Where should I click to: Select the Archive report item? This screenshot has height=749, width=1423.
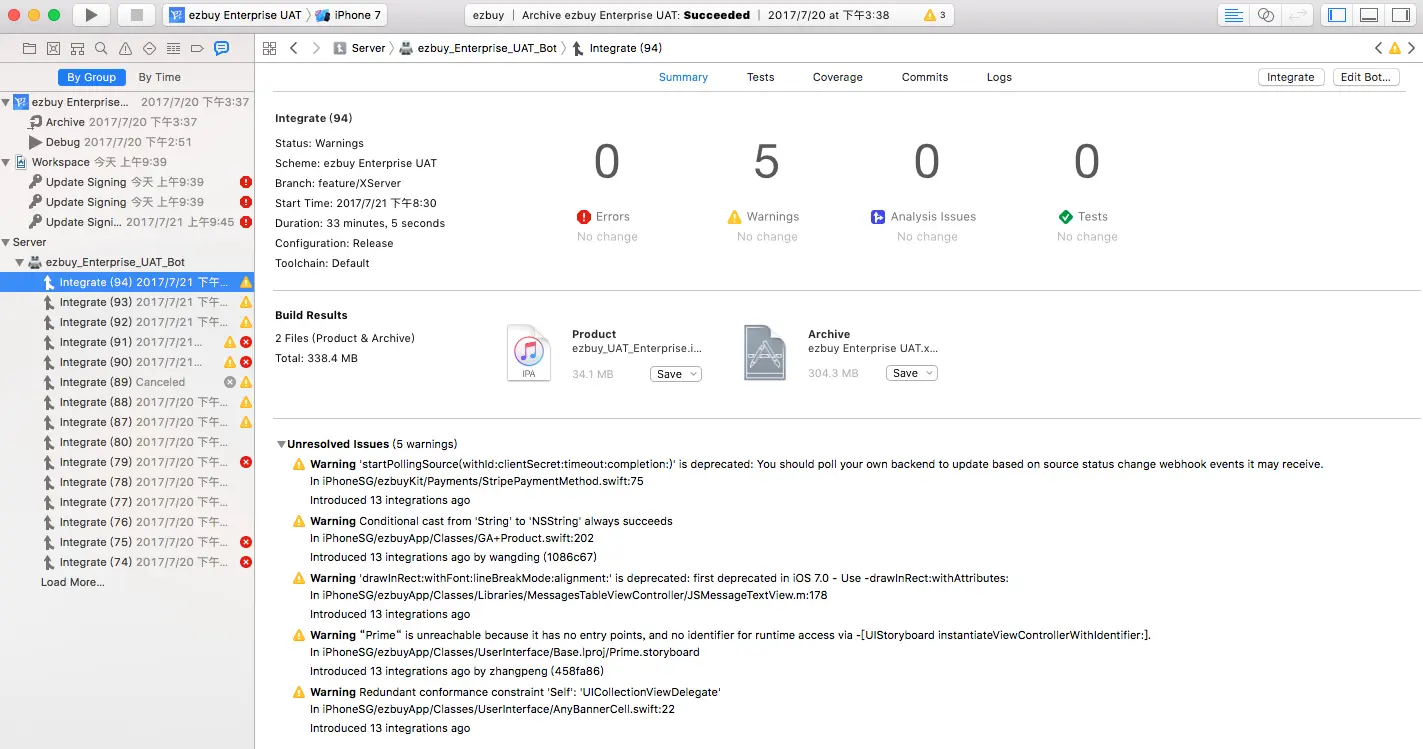[x=127, y=122]
